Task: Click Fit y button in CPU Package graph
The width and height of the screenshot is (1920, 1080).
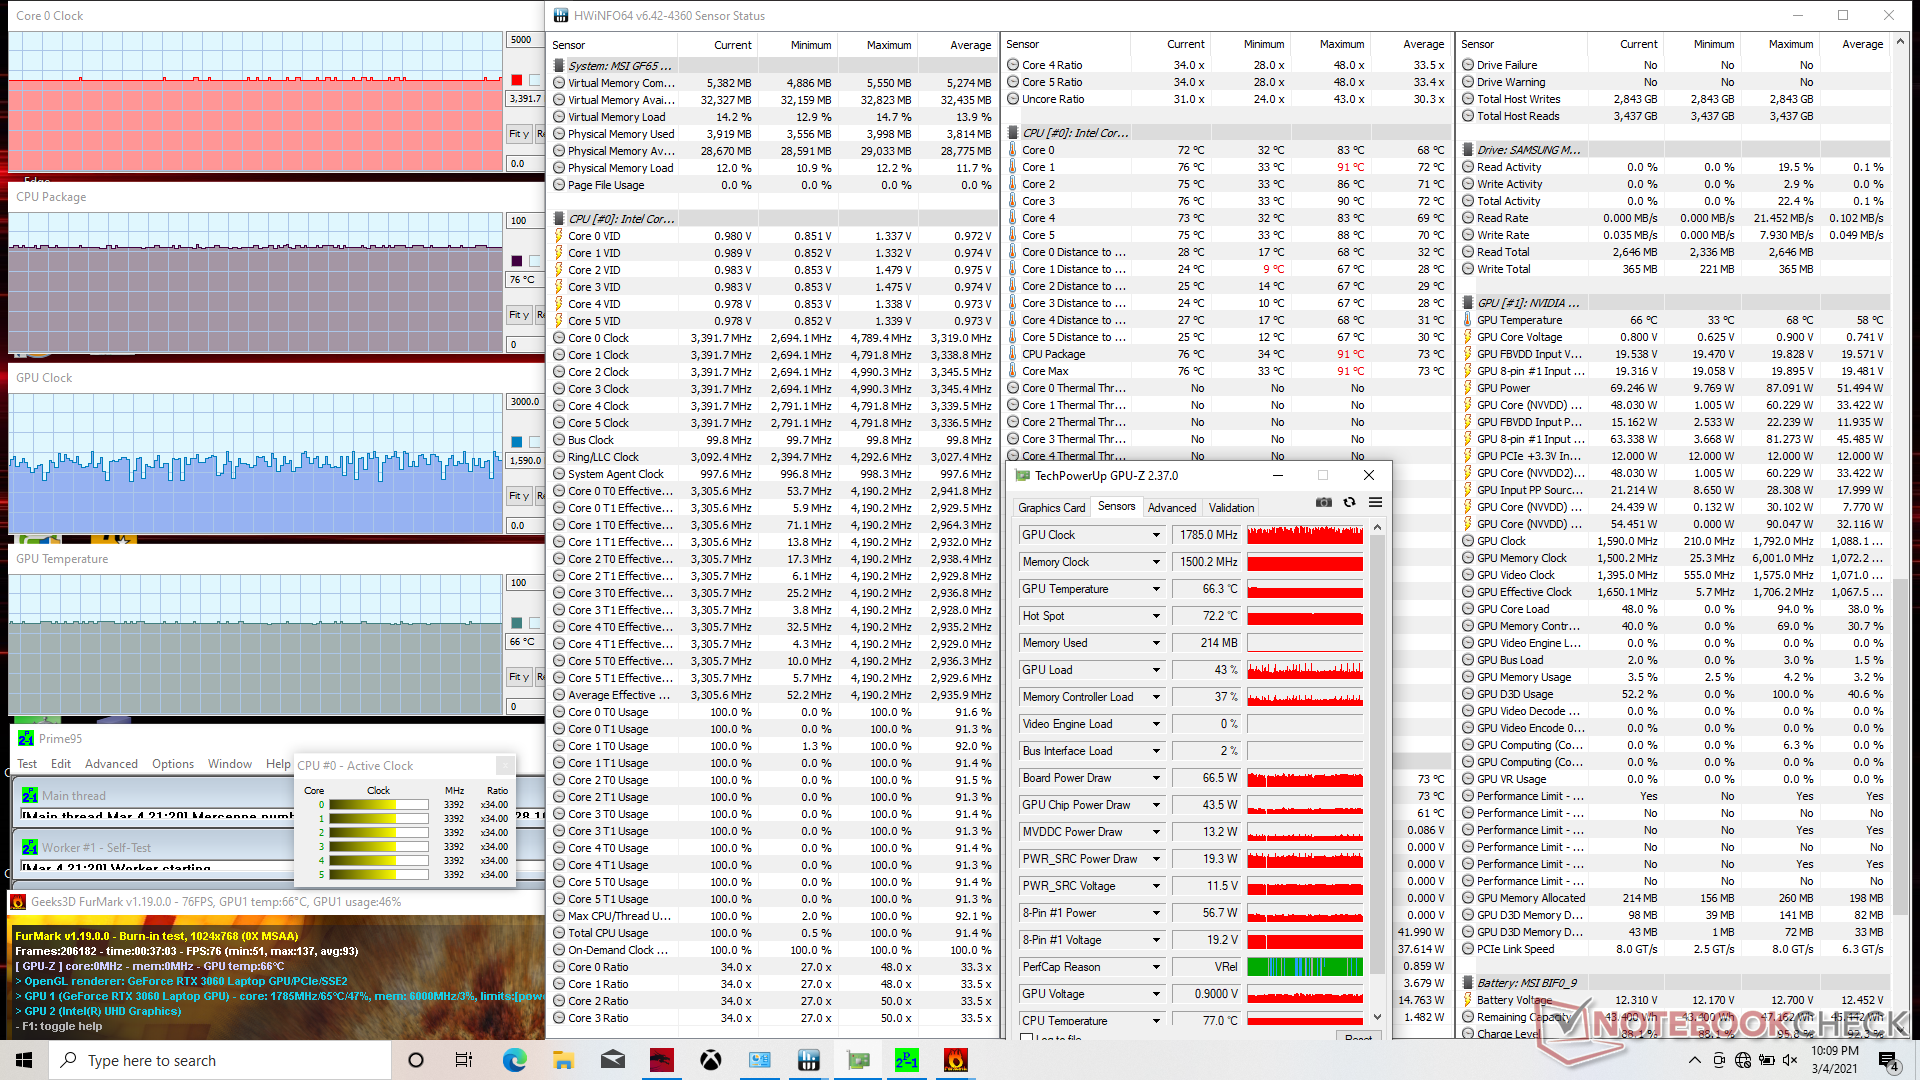Action: [518, 315]
